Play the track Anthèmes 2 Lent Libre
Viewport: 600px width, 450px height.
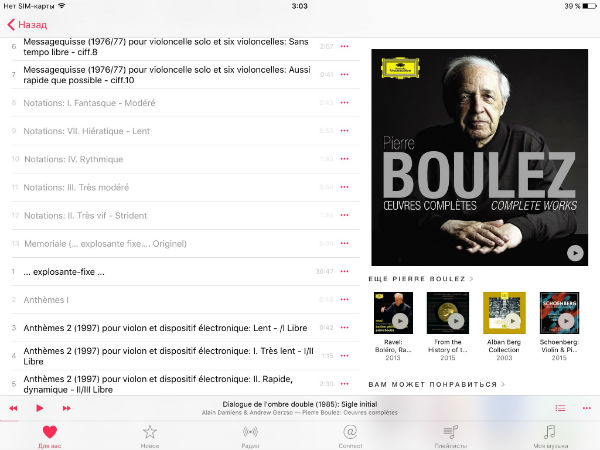click(x=165, y=328)
